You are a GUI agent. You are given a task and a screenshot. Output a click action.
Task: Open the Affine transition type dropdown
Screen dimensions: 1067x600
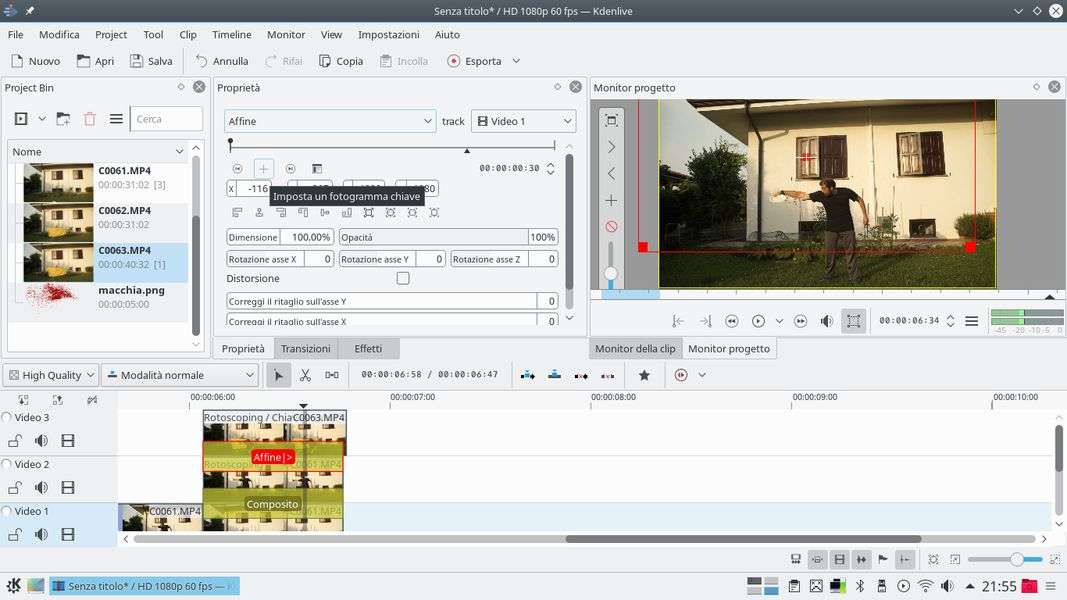pos(329,121)
